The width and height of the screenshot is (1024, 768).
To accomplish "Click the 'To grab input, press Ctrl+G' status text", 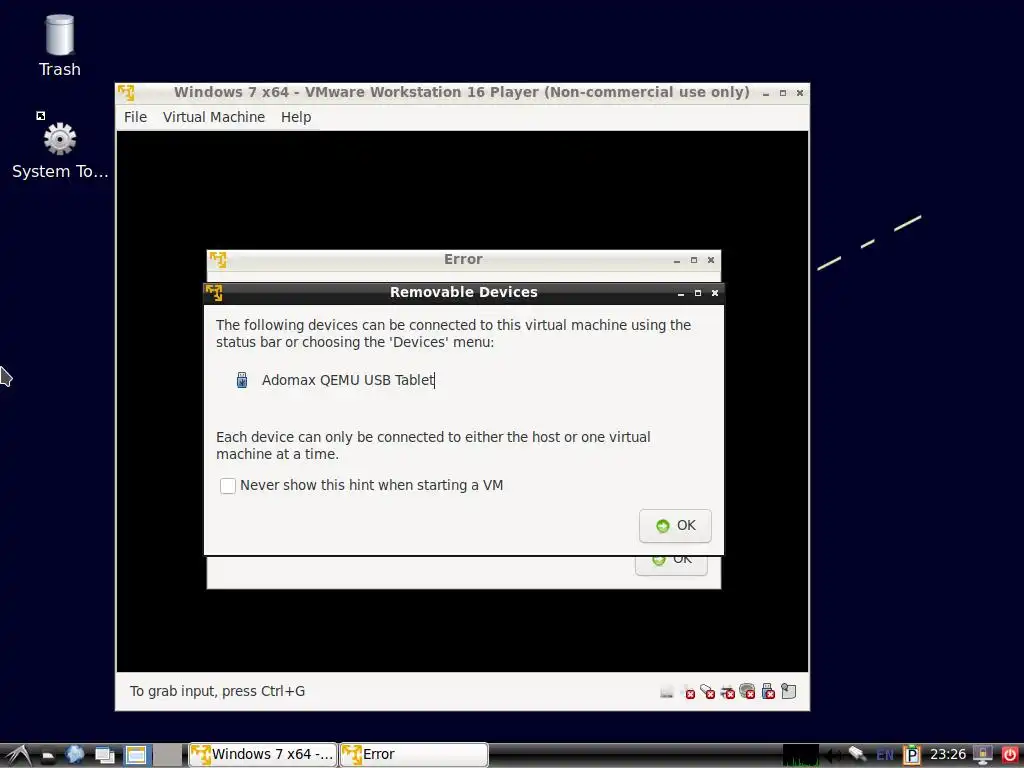I will (217, 691).
